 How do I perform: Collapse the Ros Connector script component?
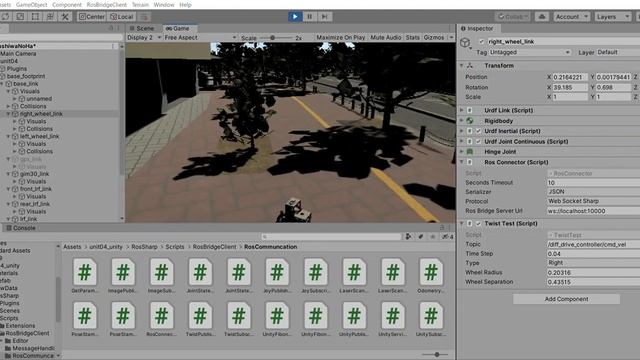(462, 162)
